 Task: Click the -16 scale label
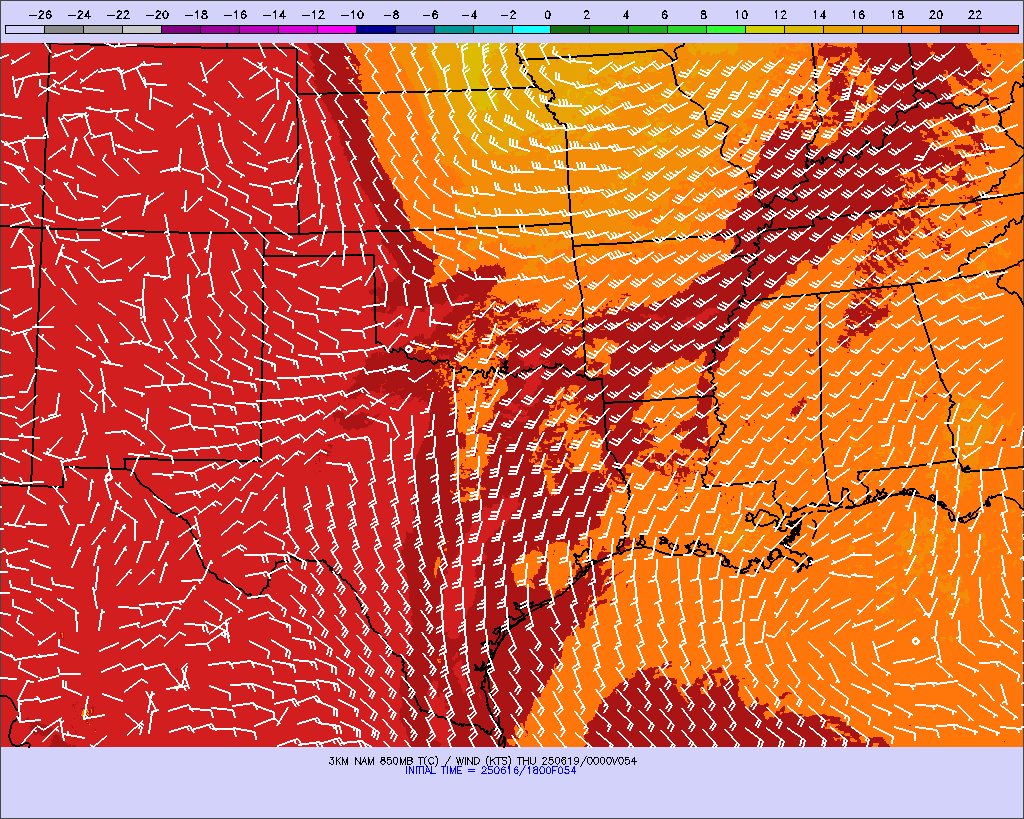click(236, 14)
